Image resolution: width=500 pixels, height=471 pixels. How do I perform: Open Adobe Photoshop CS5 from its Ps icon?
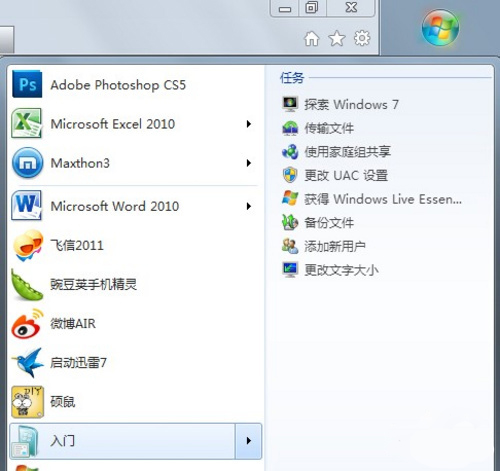(27, 84)
